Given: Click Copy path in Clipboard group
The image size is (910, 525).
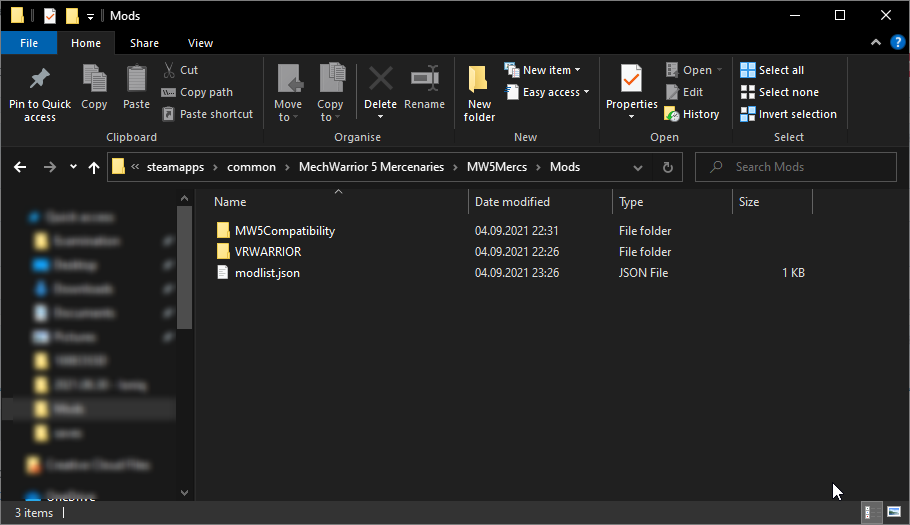Looking at the screenshot, I should coord(197,92).
